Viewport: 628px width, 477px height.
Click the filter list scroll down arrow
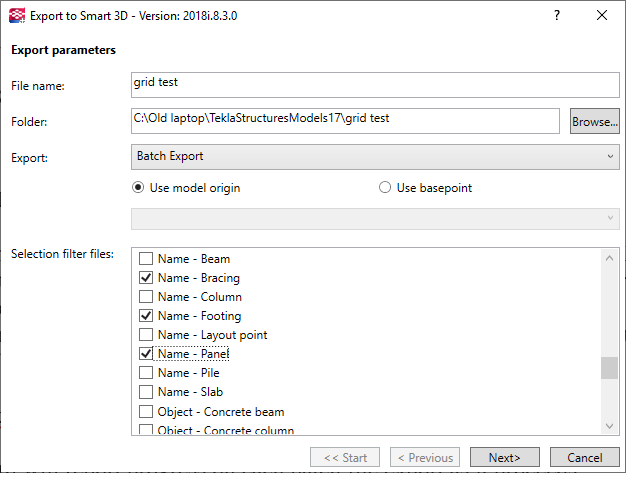tap(609, 426)
